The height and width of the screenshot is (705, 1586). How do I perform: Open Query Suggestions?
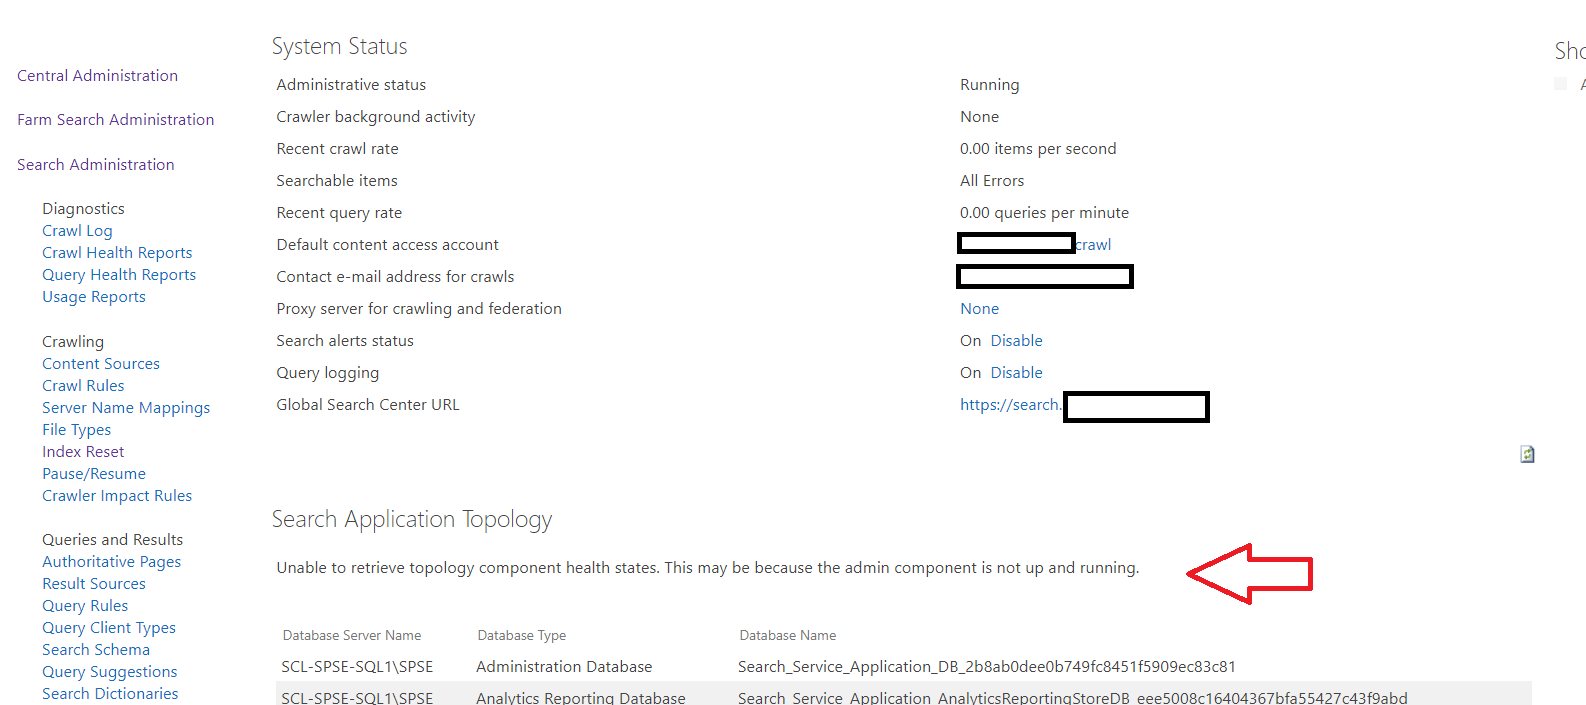click(110, 672)
